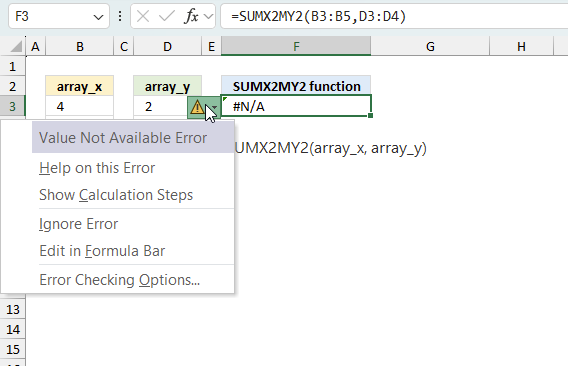Select column D header
The width and height of the screenshot is (568, 366).
pyautogui.click(x=167, y=46)
